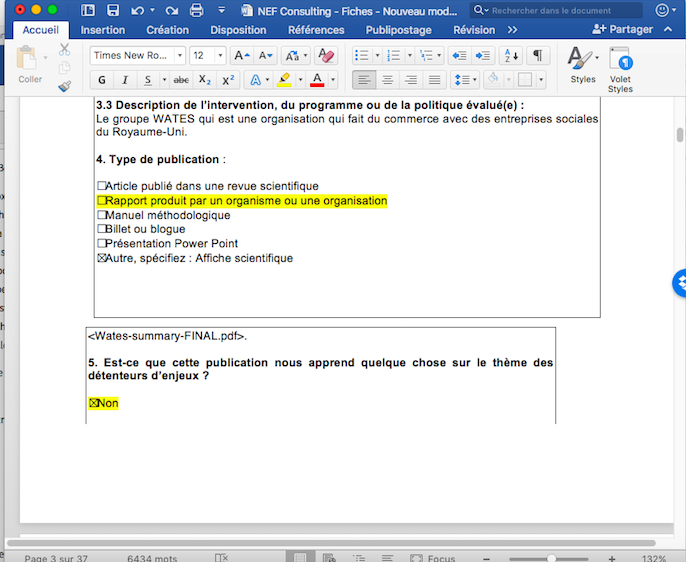
Task: Apply the red font color swatch
Action: tap(317, 80)
